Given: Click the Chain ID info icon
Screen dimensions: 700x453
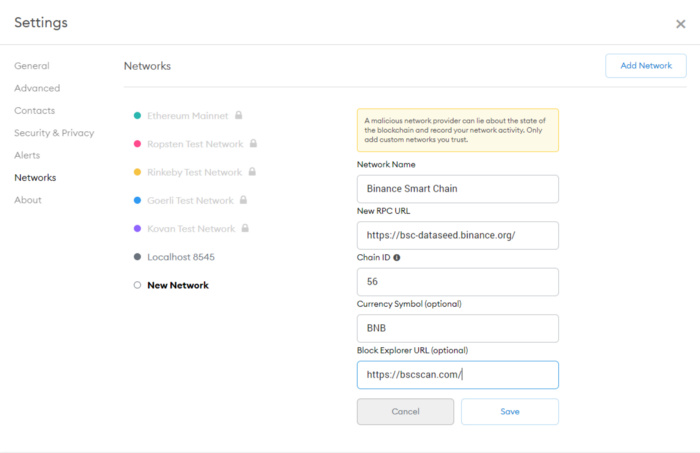Looking at the screenshot, I should 397,257.
